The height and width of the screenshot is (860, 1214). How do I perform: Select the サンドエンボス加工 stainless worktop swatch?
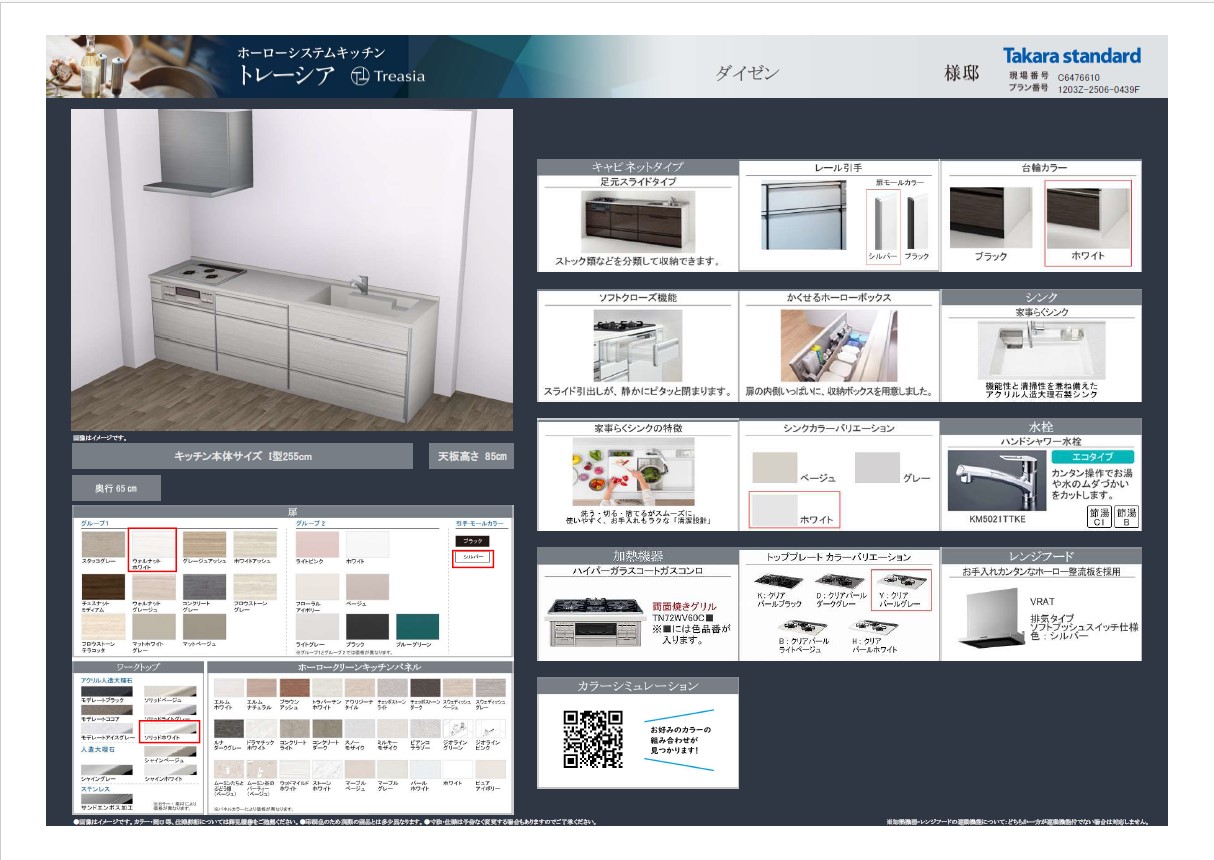[x=107, y=799]
